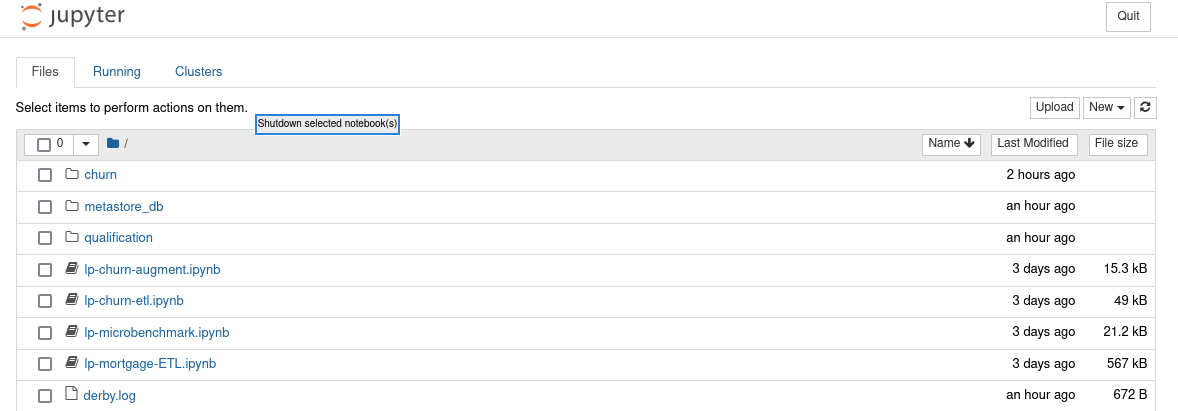Click the refresh notebook list icon
Viewport: 1178px width, 411px height.
1147,108
